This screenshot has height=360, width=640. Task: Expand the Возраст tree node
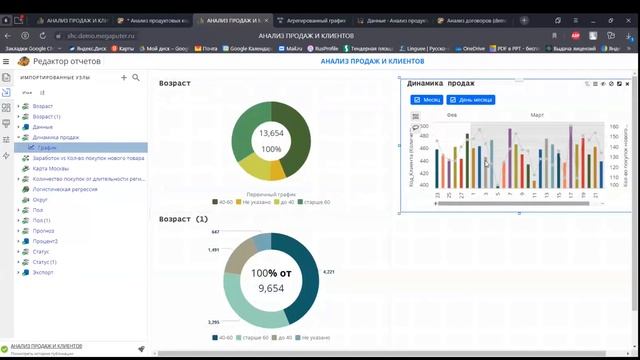(18, 106)
